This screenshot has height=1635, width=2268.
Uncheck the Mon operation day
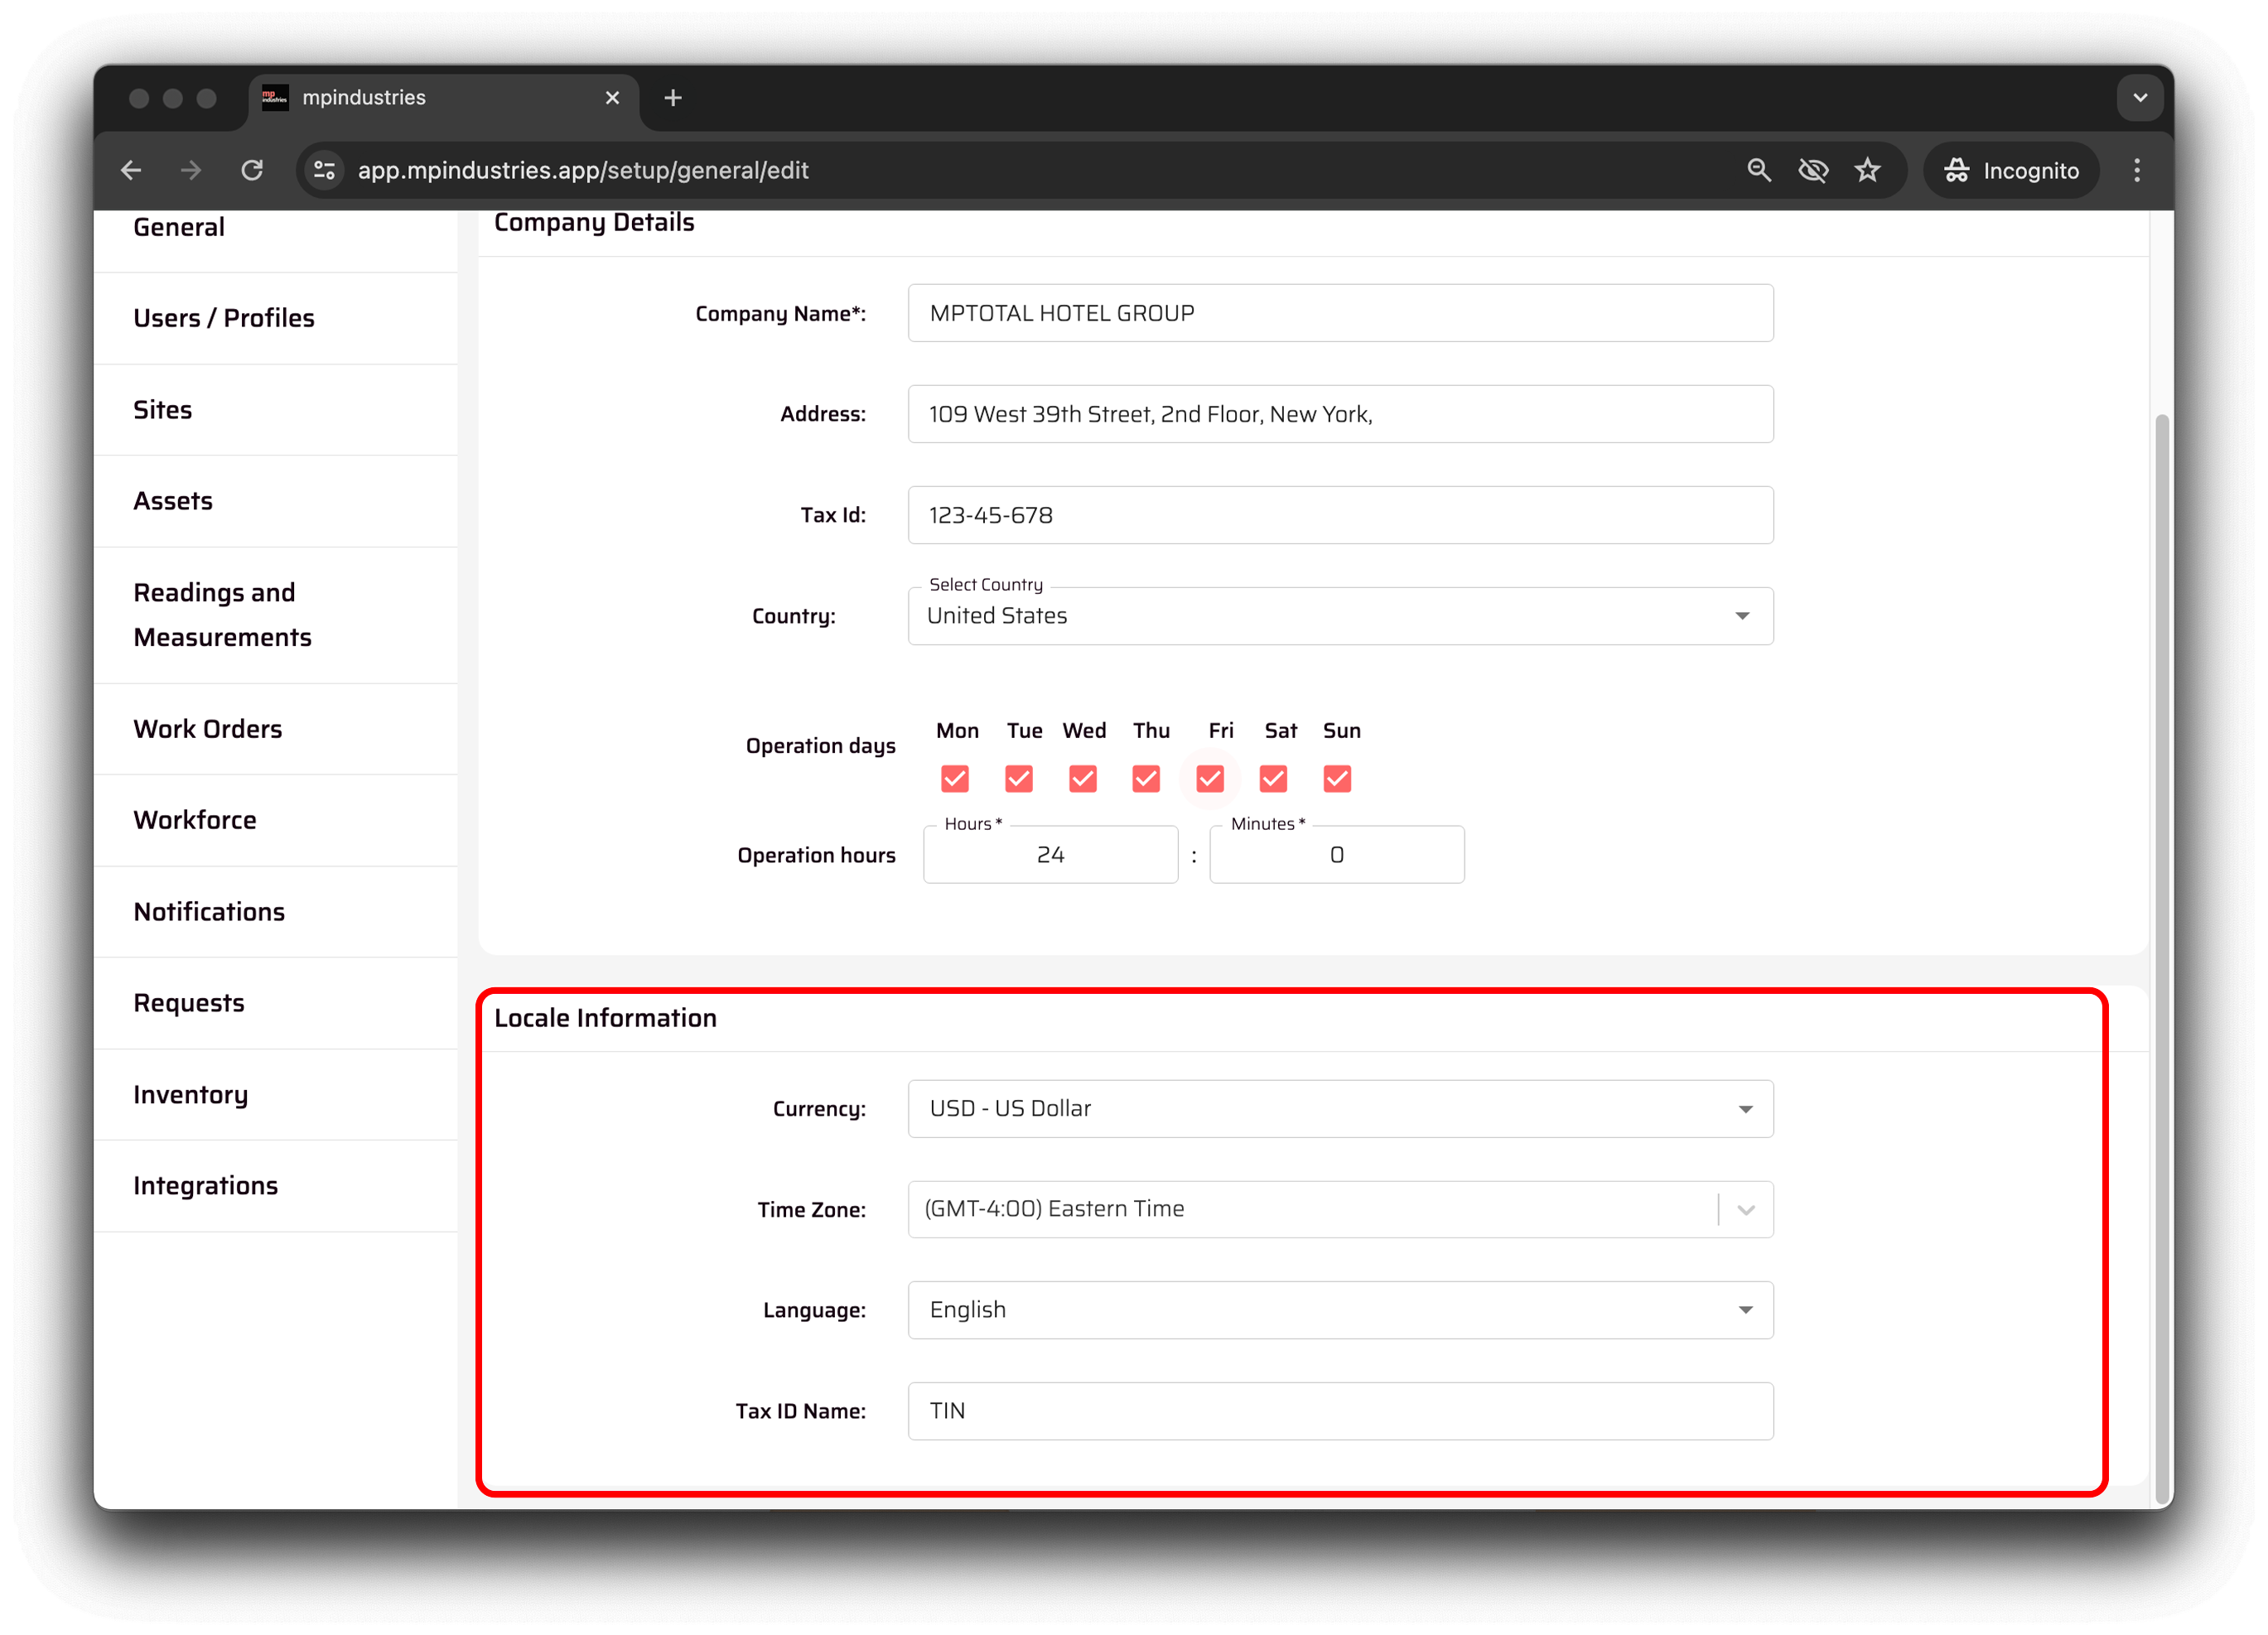tap(955, 778)
